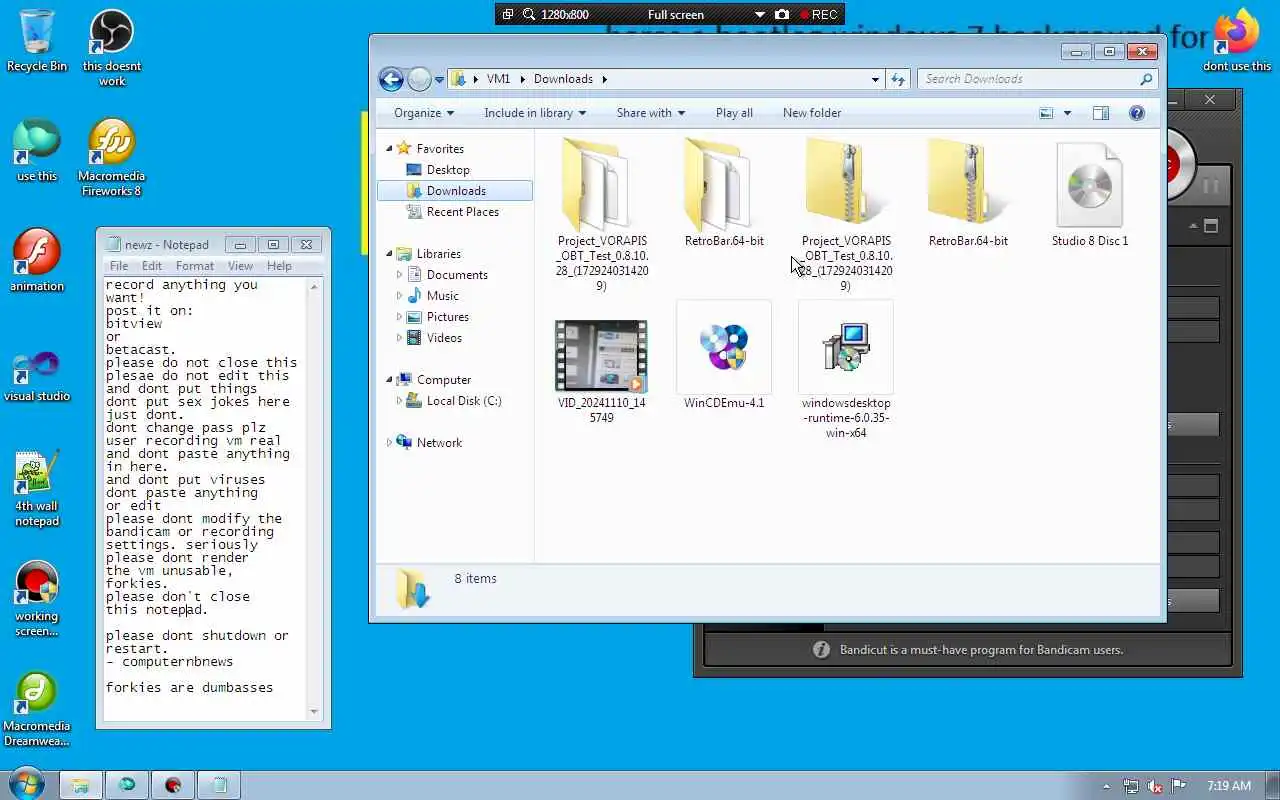The width and height of the screenshot is (1280, 800).
Task: Click VM1 in the address breadcrumb
Action: point(498,79)
